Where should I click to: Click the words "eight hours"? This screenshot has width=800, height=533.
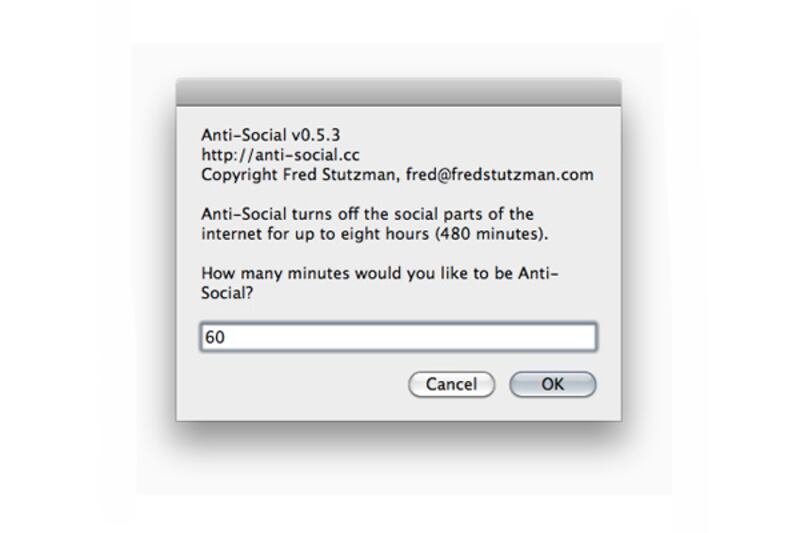[390, 234]
